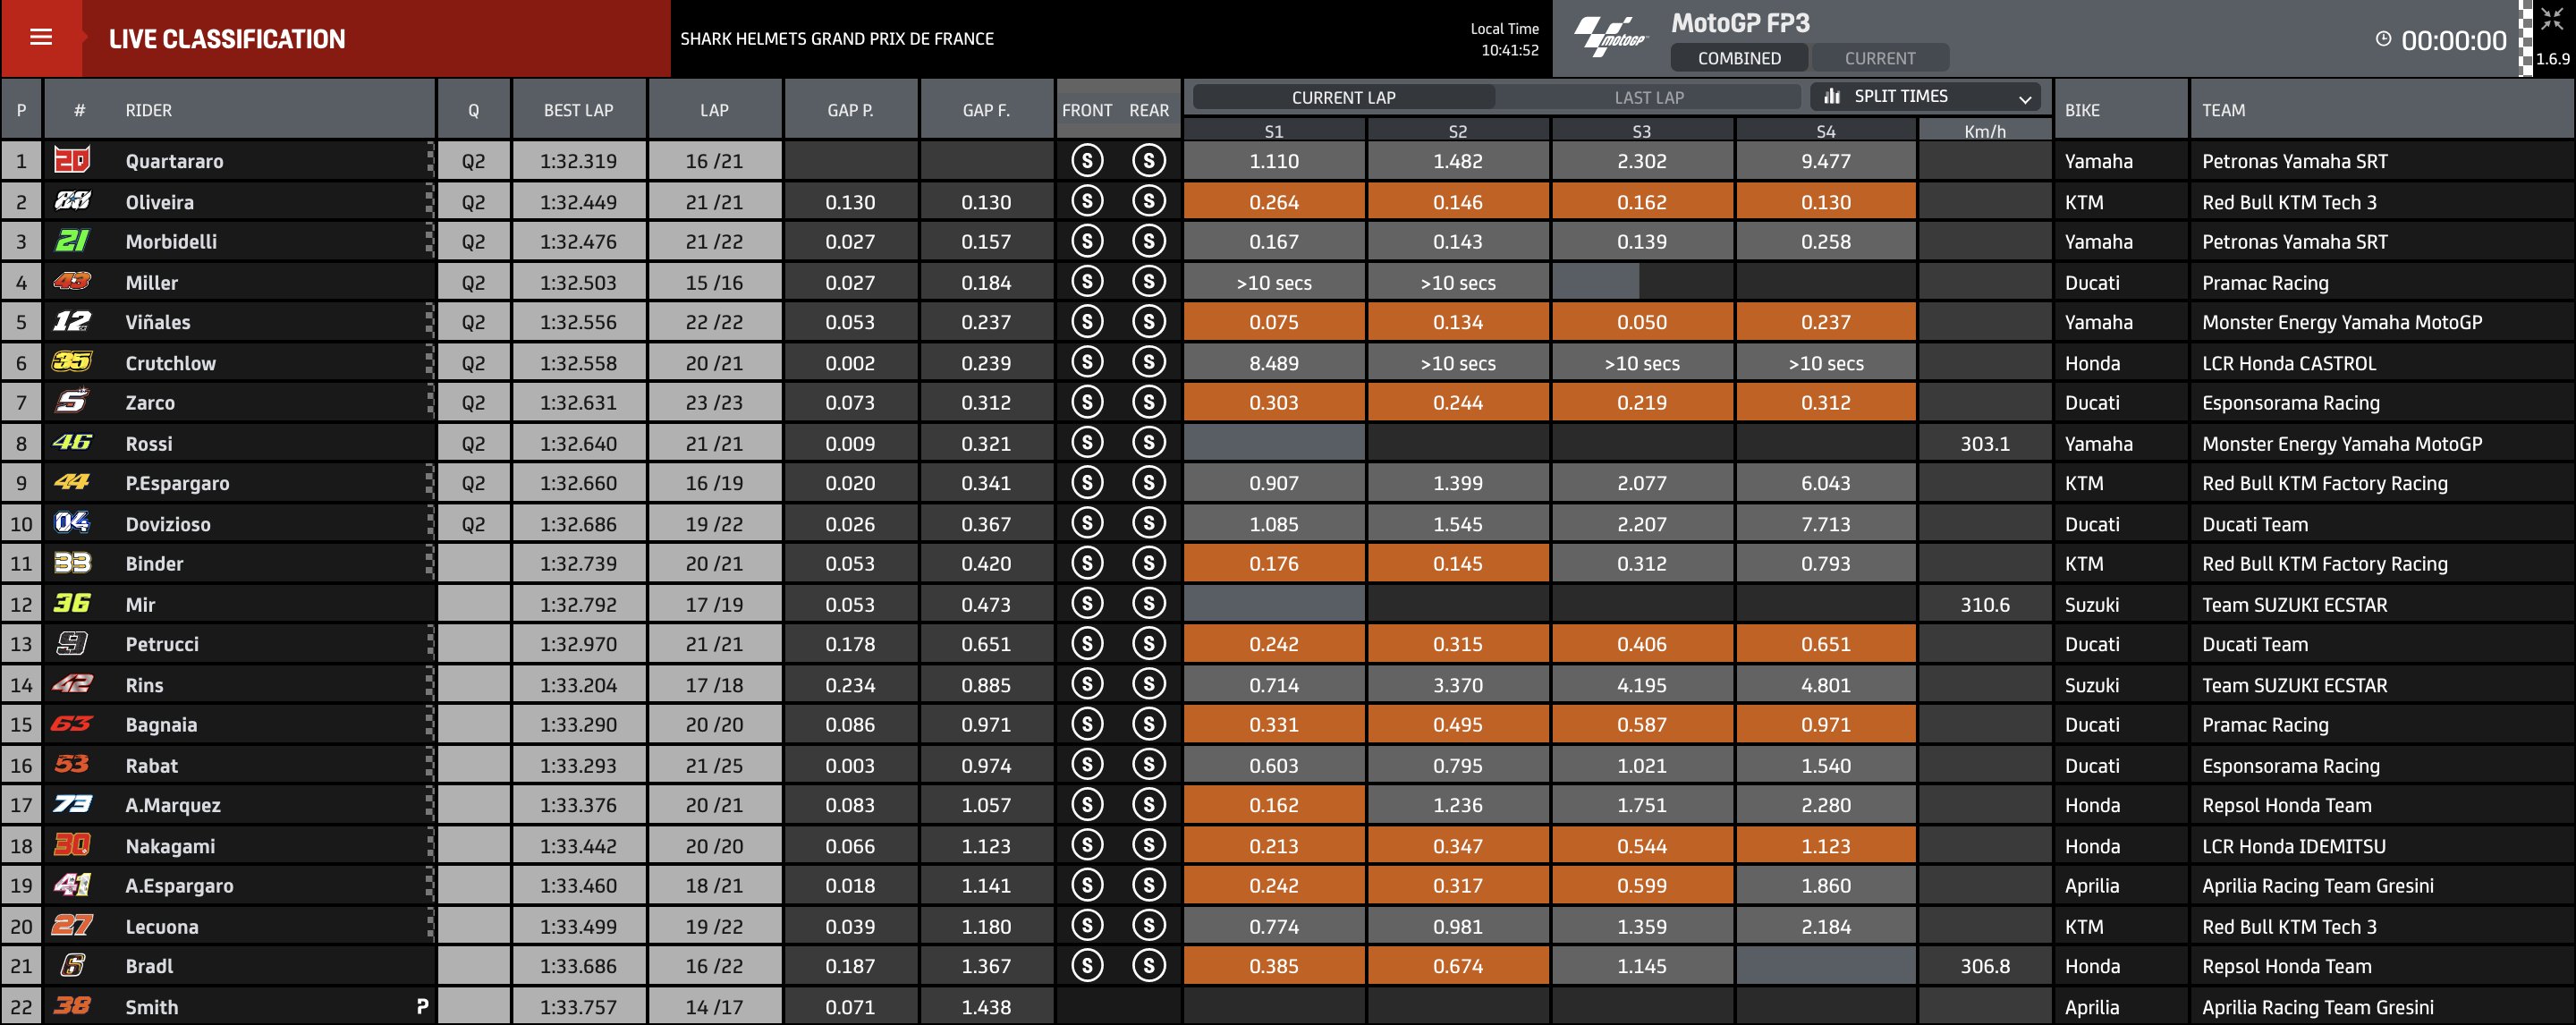Click the LIVE CLASSIFICATION title
Image resolution: width=2576 pixels, height=1025 pixels.
click(227, 39)
